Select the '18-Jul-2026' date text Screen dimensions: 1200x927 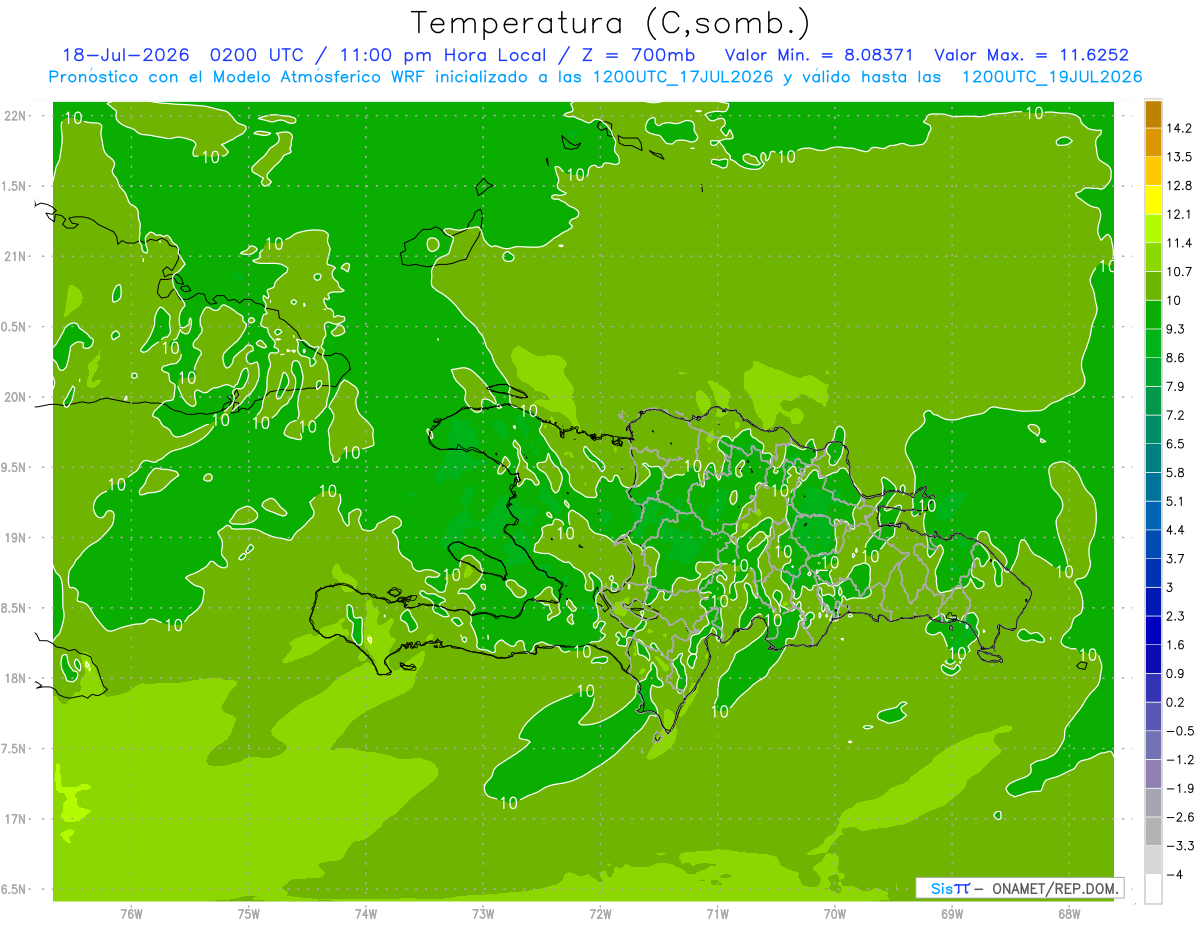(x=125, y=55)
